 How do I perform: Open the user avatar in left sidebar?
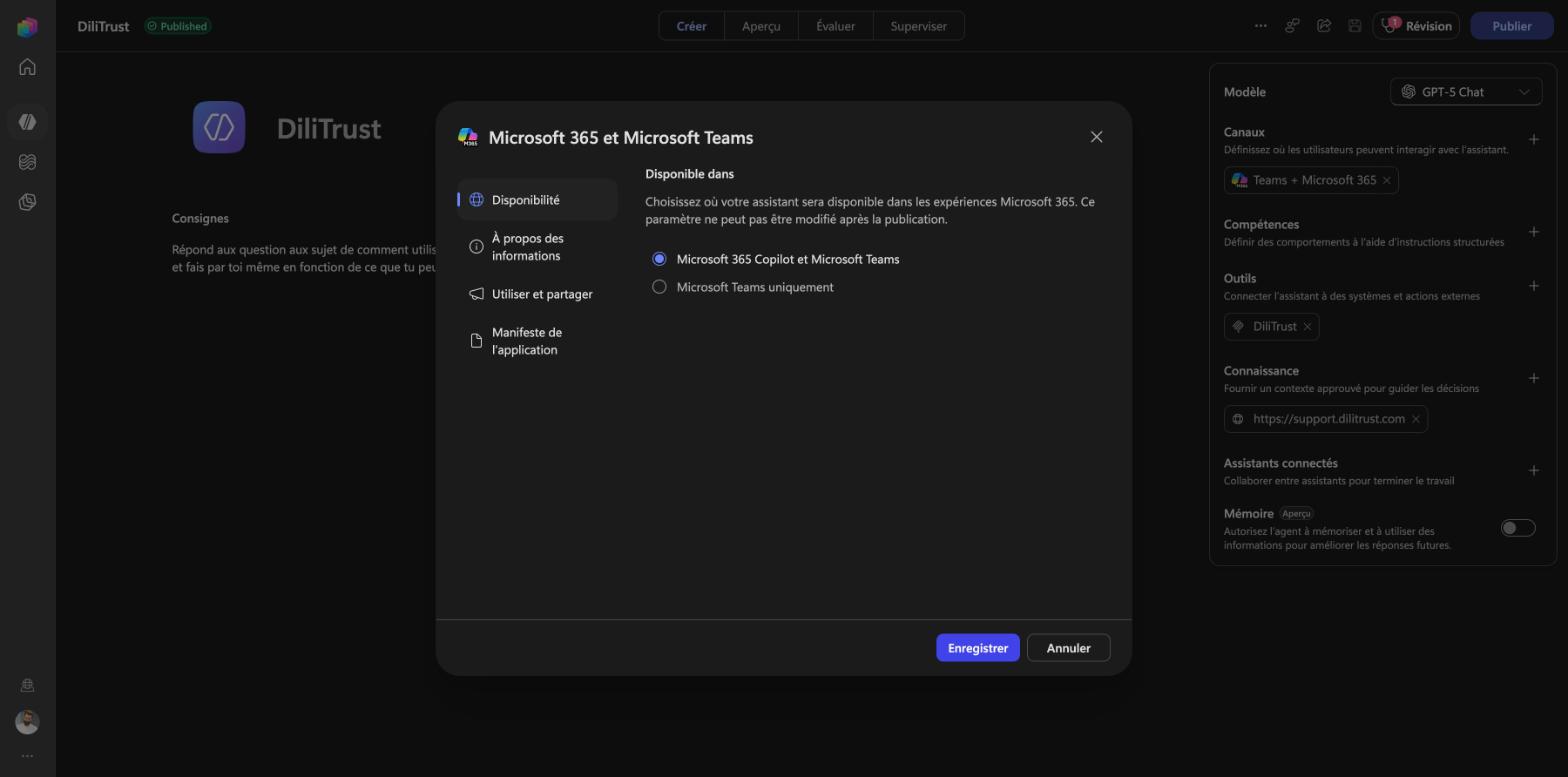click(x=27, y=722)
